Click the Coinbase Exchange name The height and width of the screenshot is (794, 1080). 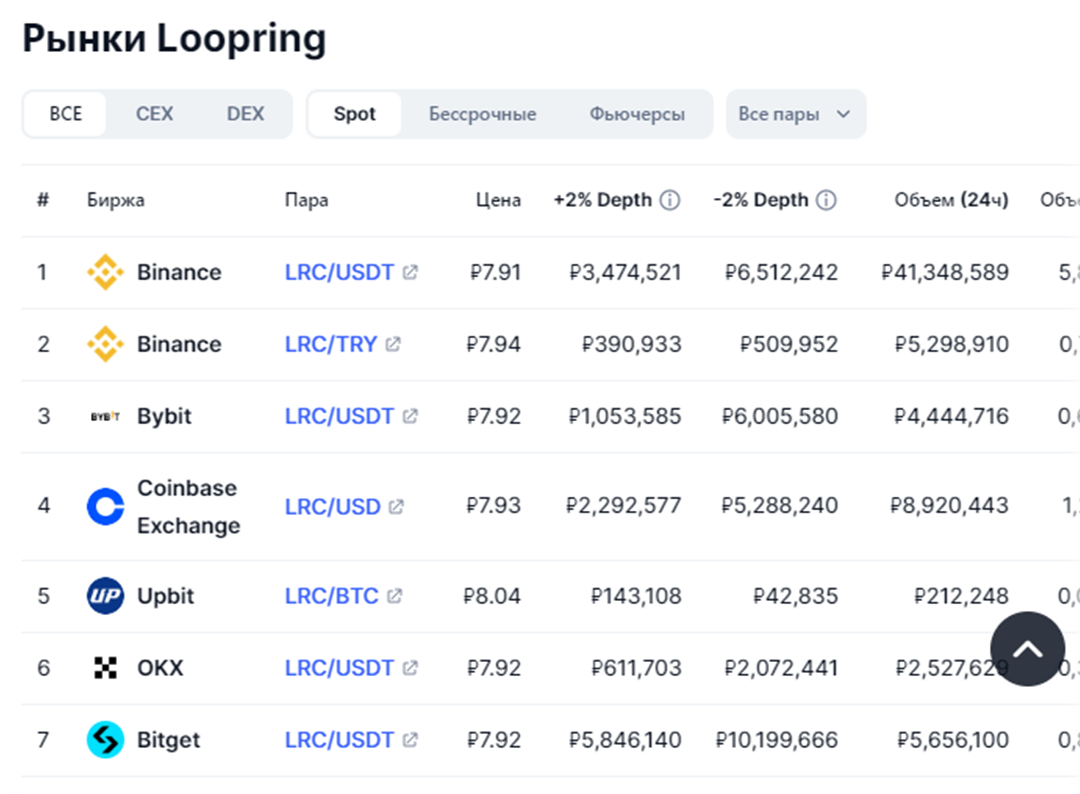(189, 506)
